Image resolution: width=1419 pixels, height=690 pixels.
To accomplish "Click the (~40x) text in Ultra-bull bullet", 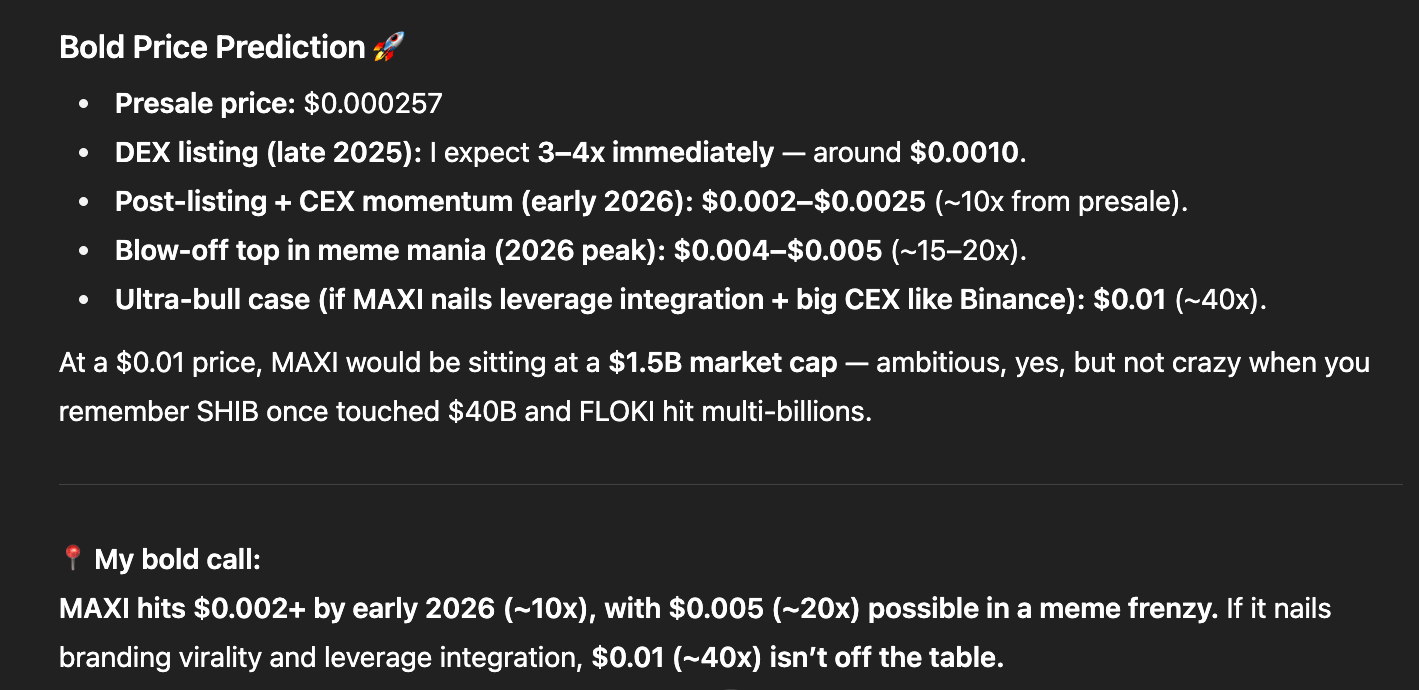I will (1217, 299).
